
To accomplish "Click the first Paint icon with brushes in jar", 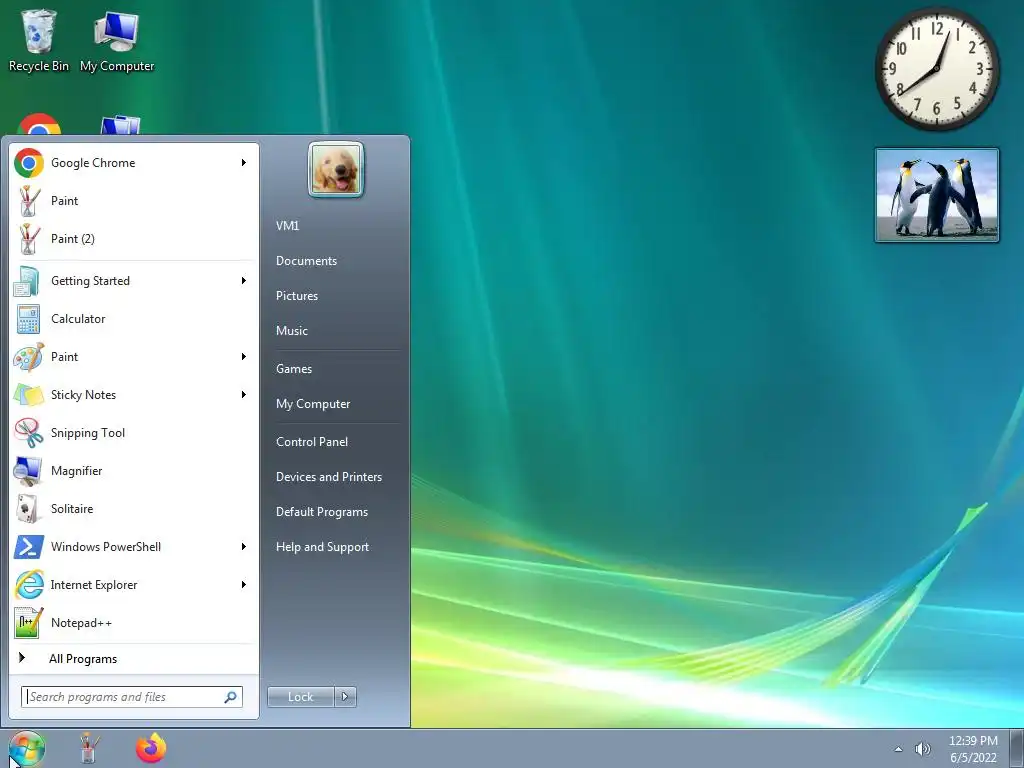I will (x=28, y=200).
